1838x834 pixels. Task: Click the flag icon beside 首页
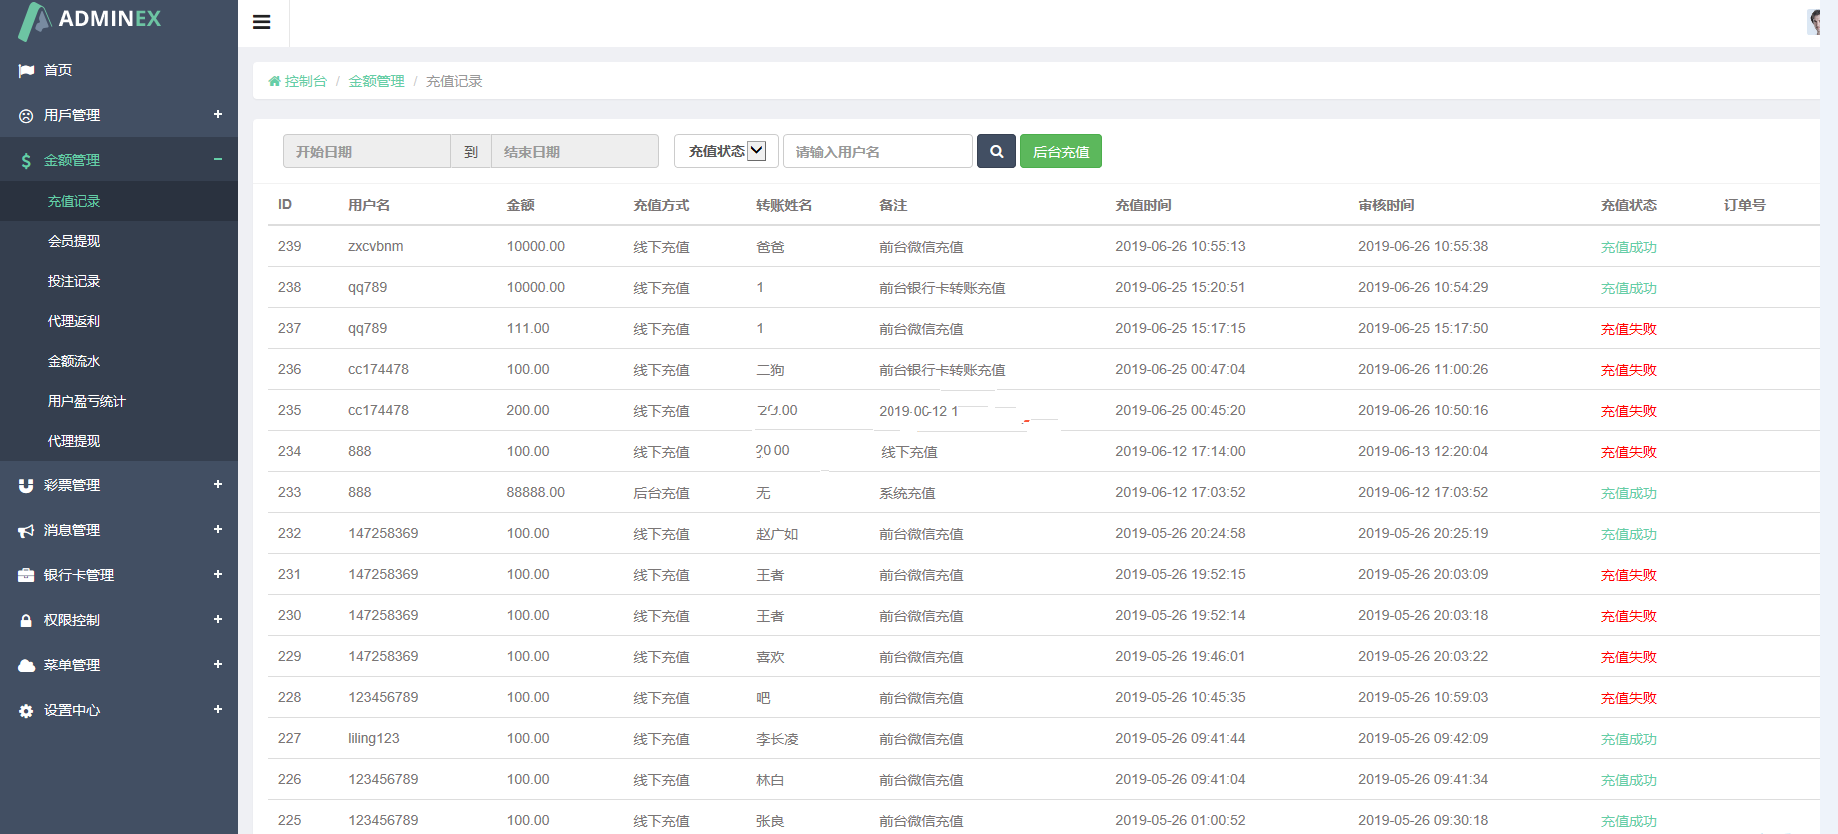click(x=26, y=71)
